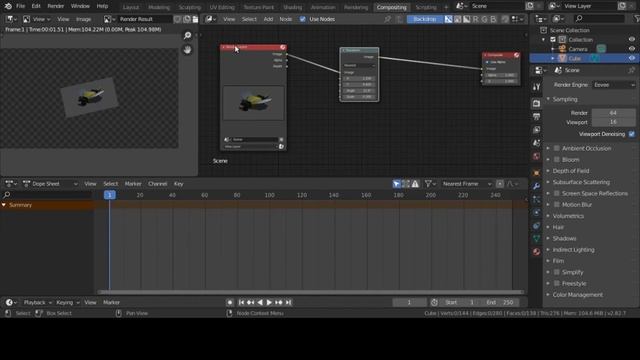Open the Particles properties tab icon
The width and height of the screenshot is (640, 360).
coord(536,200)
